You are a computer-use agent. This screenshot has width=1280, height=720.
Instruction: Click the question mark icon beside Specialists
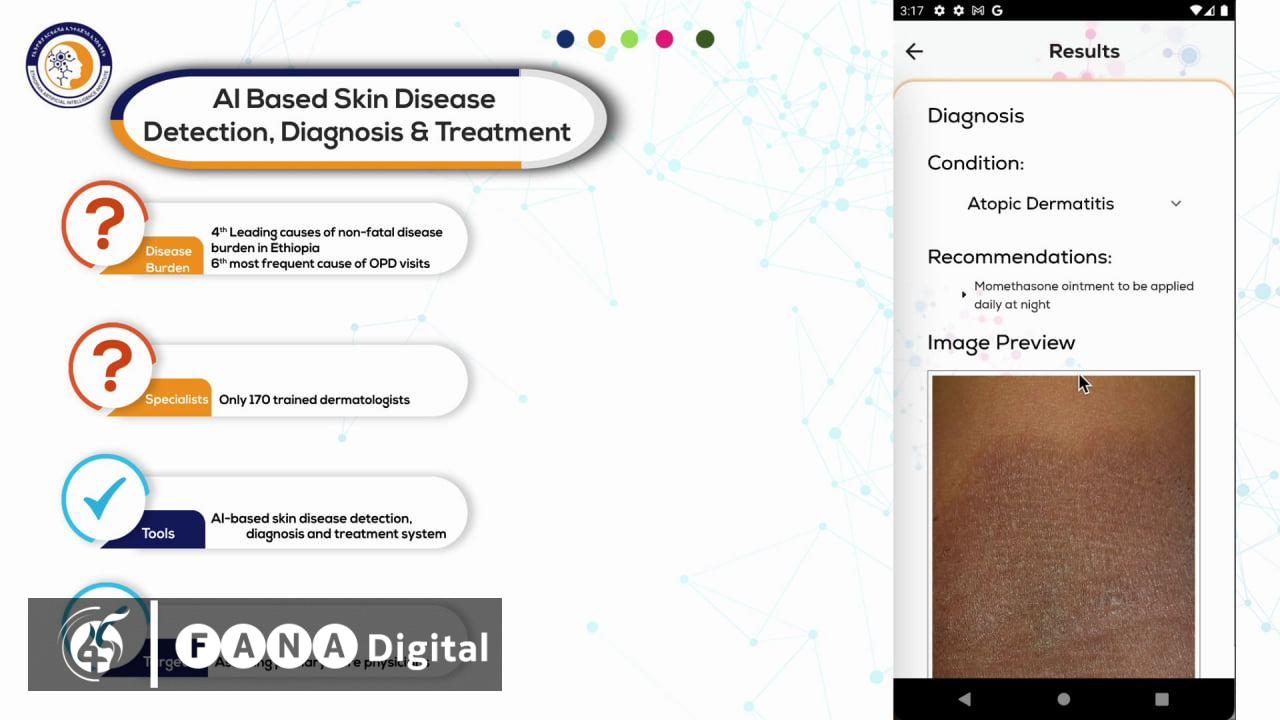[111, 366]
